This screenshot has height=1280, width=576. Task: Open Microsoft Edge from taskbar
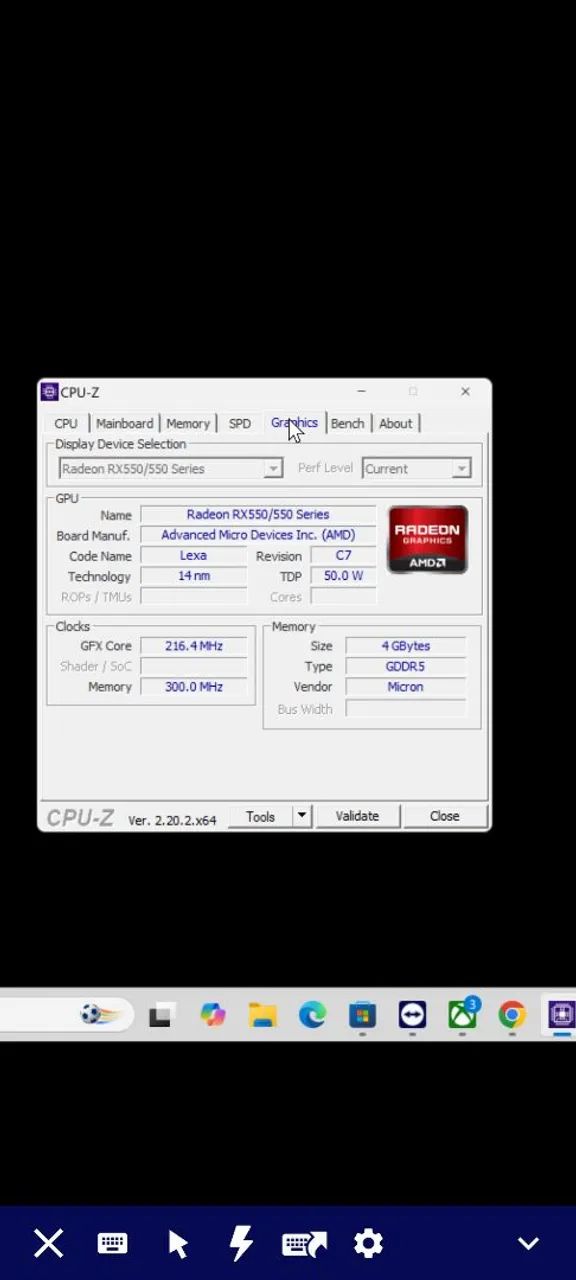[312, 1015]
